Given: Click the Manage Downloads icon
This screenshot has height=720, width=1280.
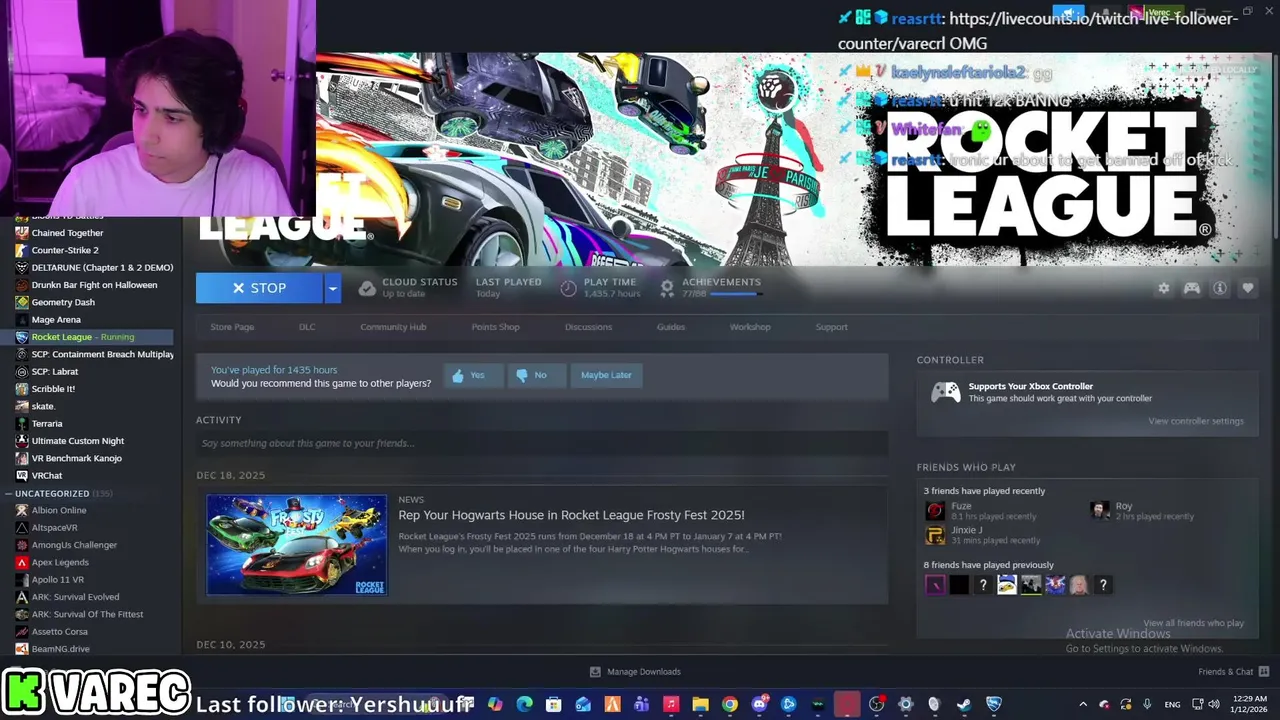Looking at the screenshot, I should pos(595,672).
